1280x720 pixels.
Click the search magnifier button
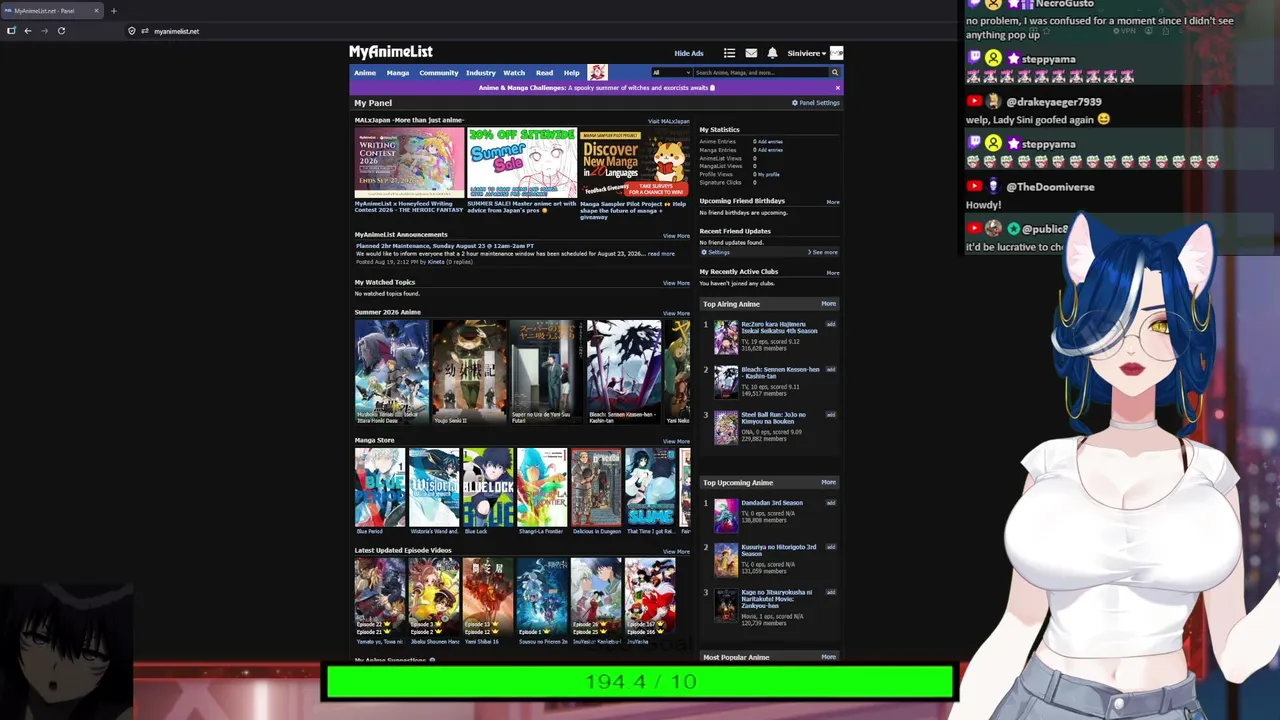tap(834, 72)
